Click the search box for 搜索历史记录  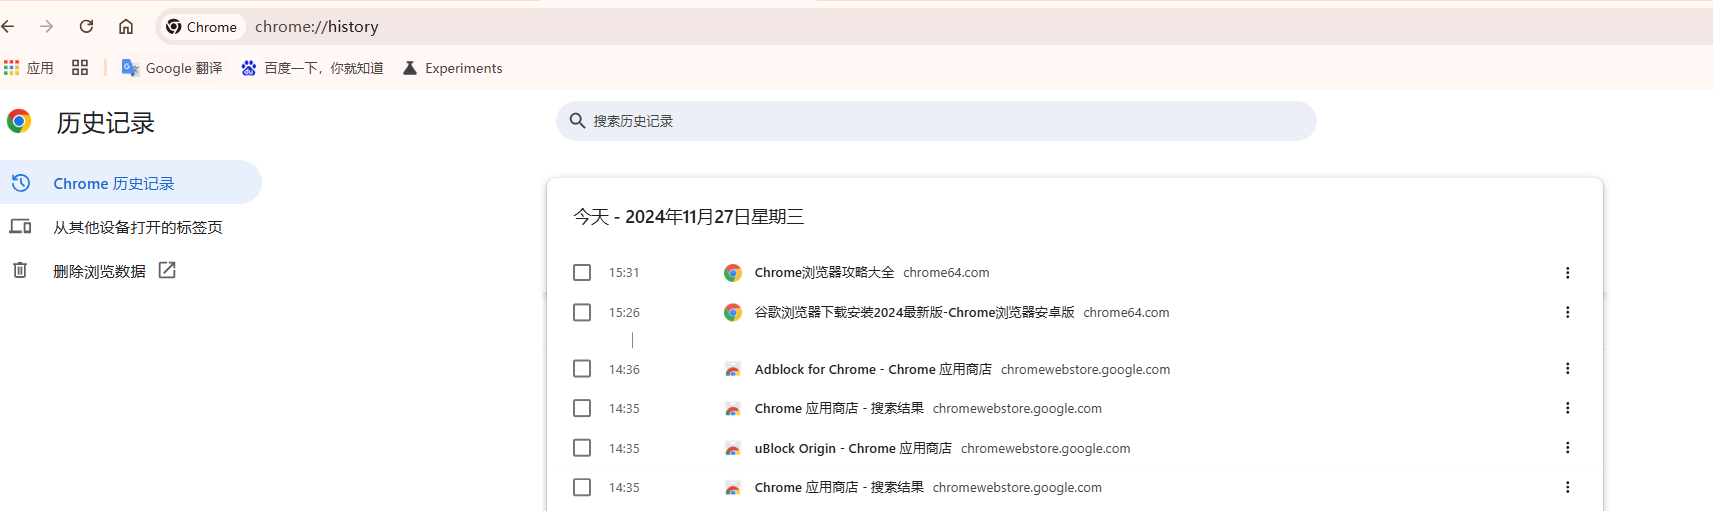[936, 121]
